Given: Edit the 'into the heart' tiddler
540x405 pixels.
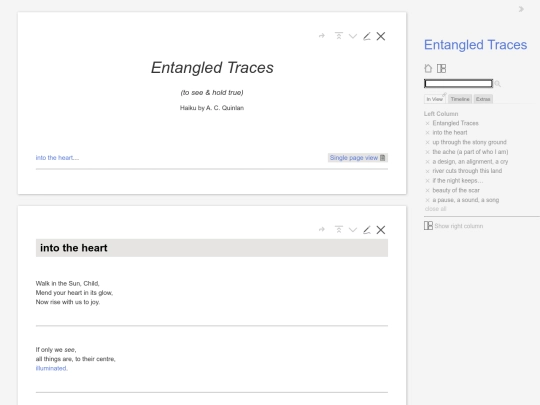Looking at the screenshot, I should (367, 230).
